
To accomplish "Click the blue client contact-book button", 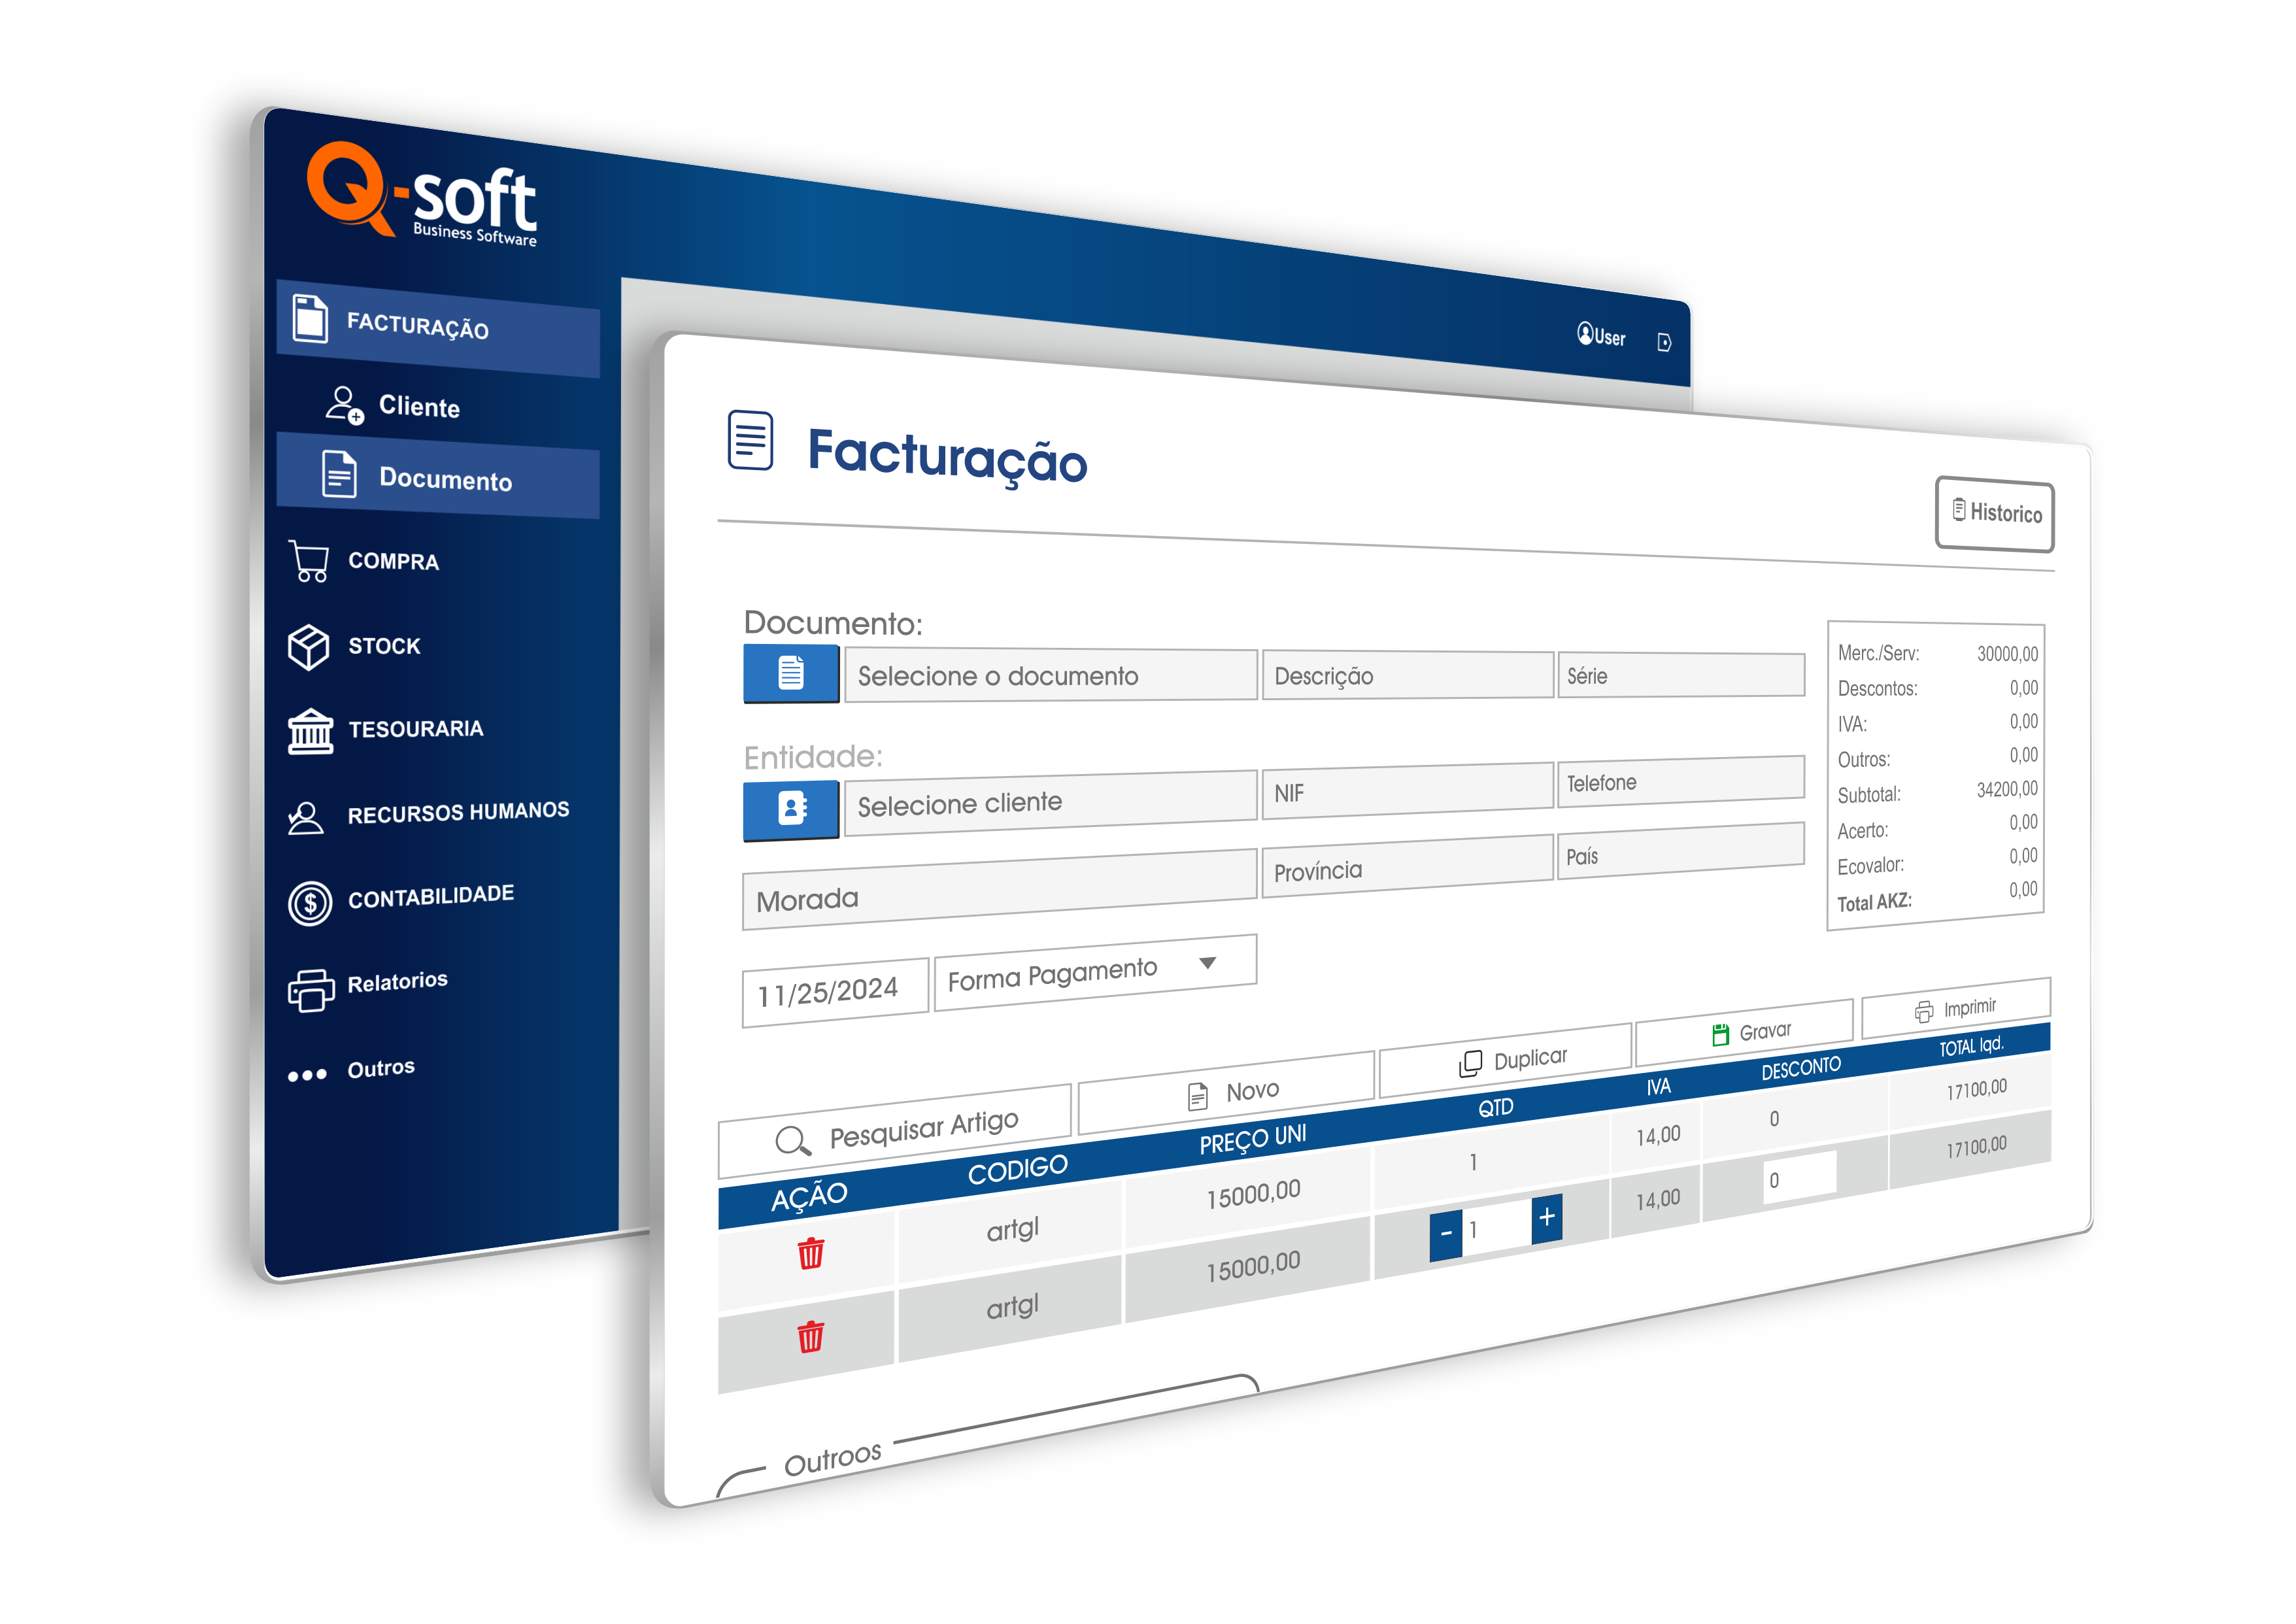I will (791, 810).
